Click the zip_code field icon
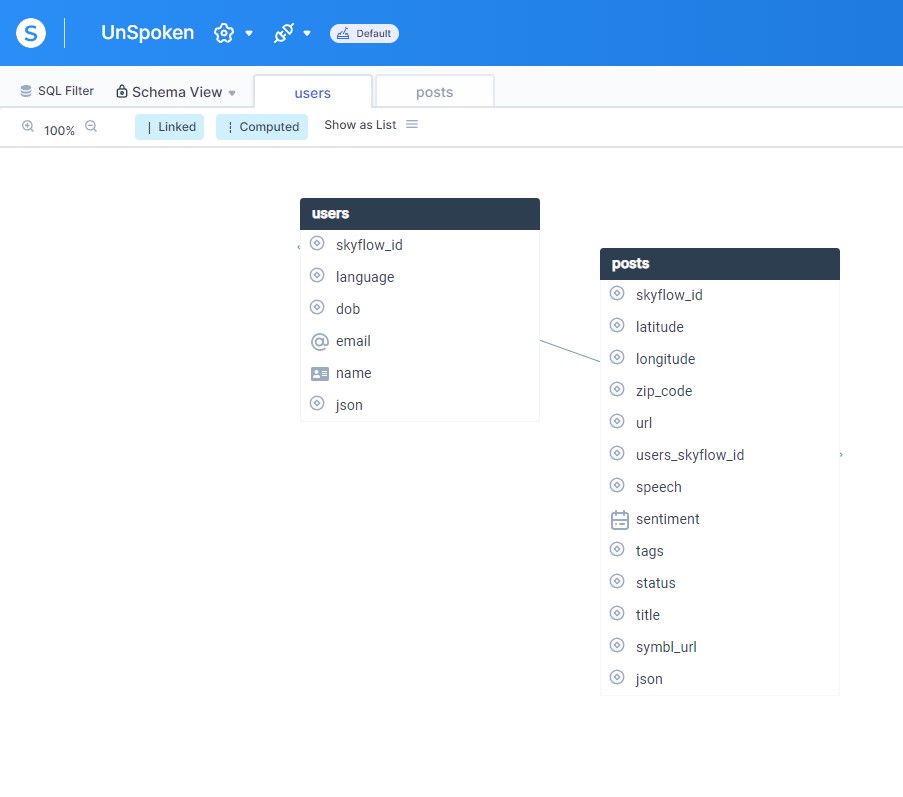 tap(617, 389)
